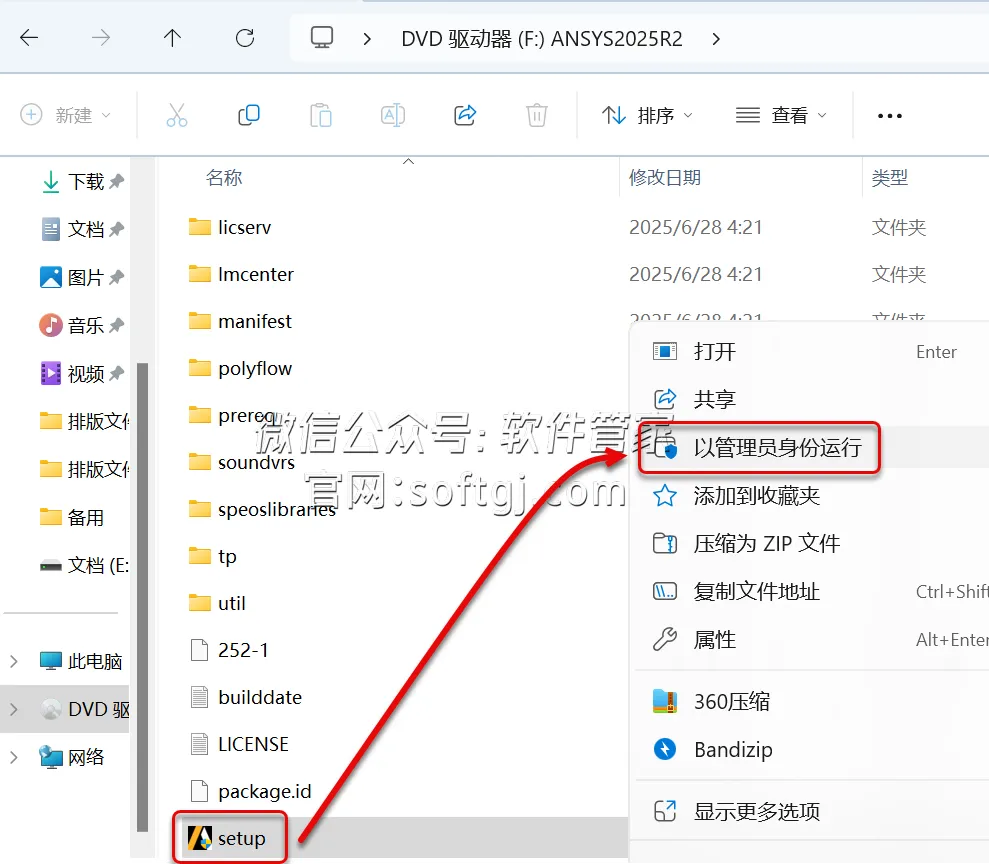Click the setup Ansys installer icon

[200, 838]
